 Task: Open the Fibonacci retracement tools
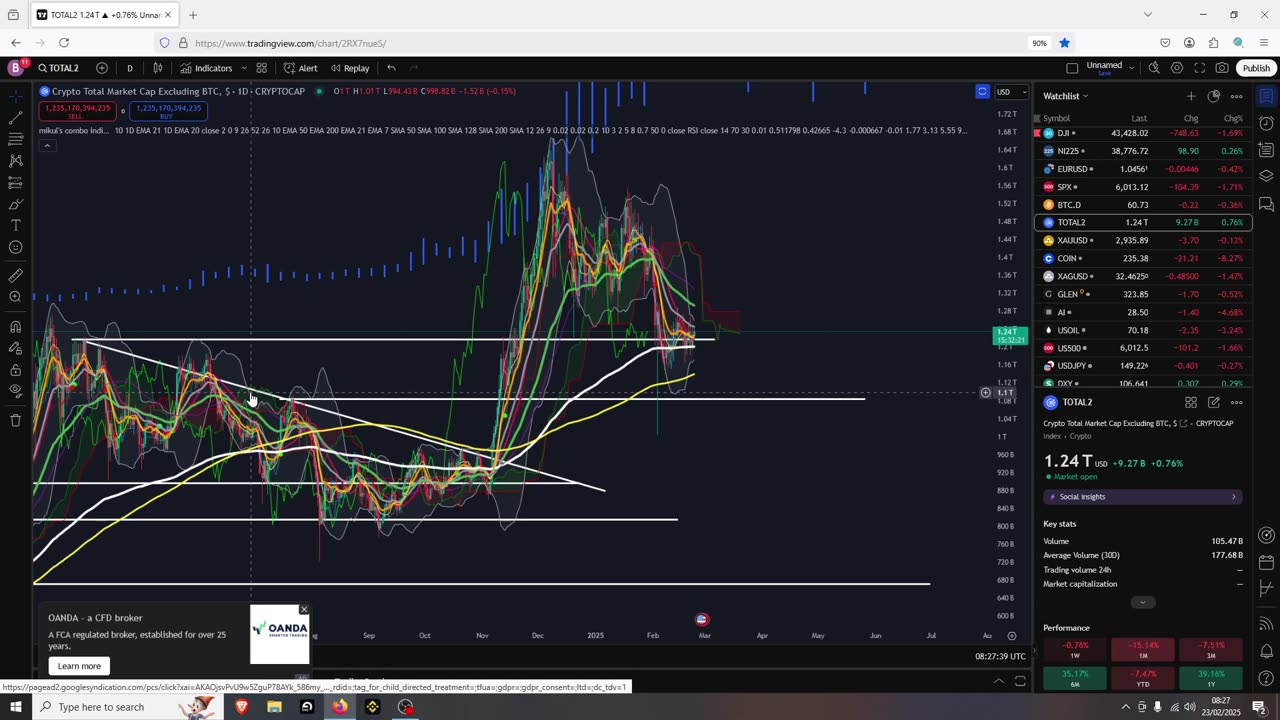15,139
